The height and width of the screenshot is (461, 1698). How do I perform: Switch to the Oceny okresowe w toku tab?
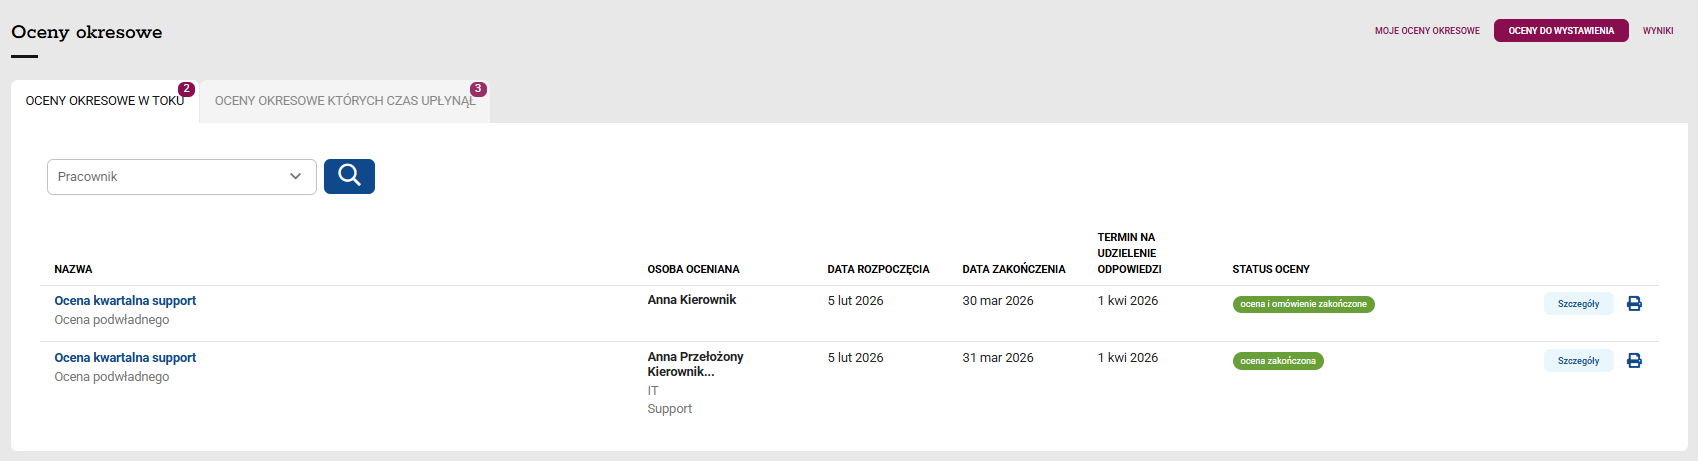coord(105,101)
